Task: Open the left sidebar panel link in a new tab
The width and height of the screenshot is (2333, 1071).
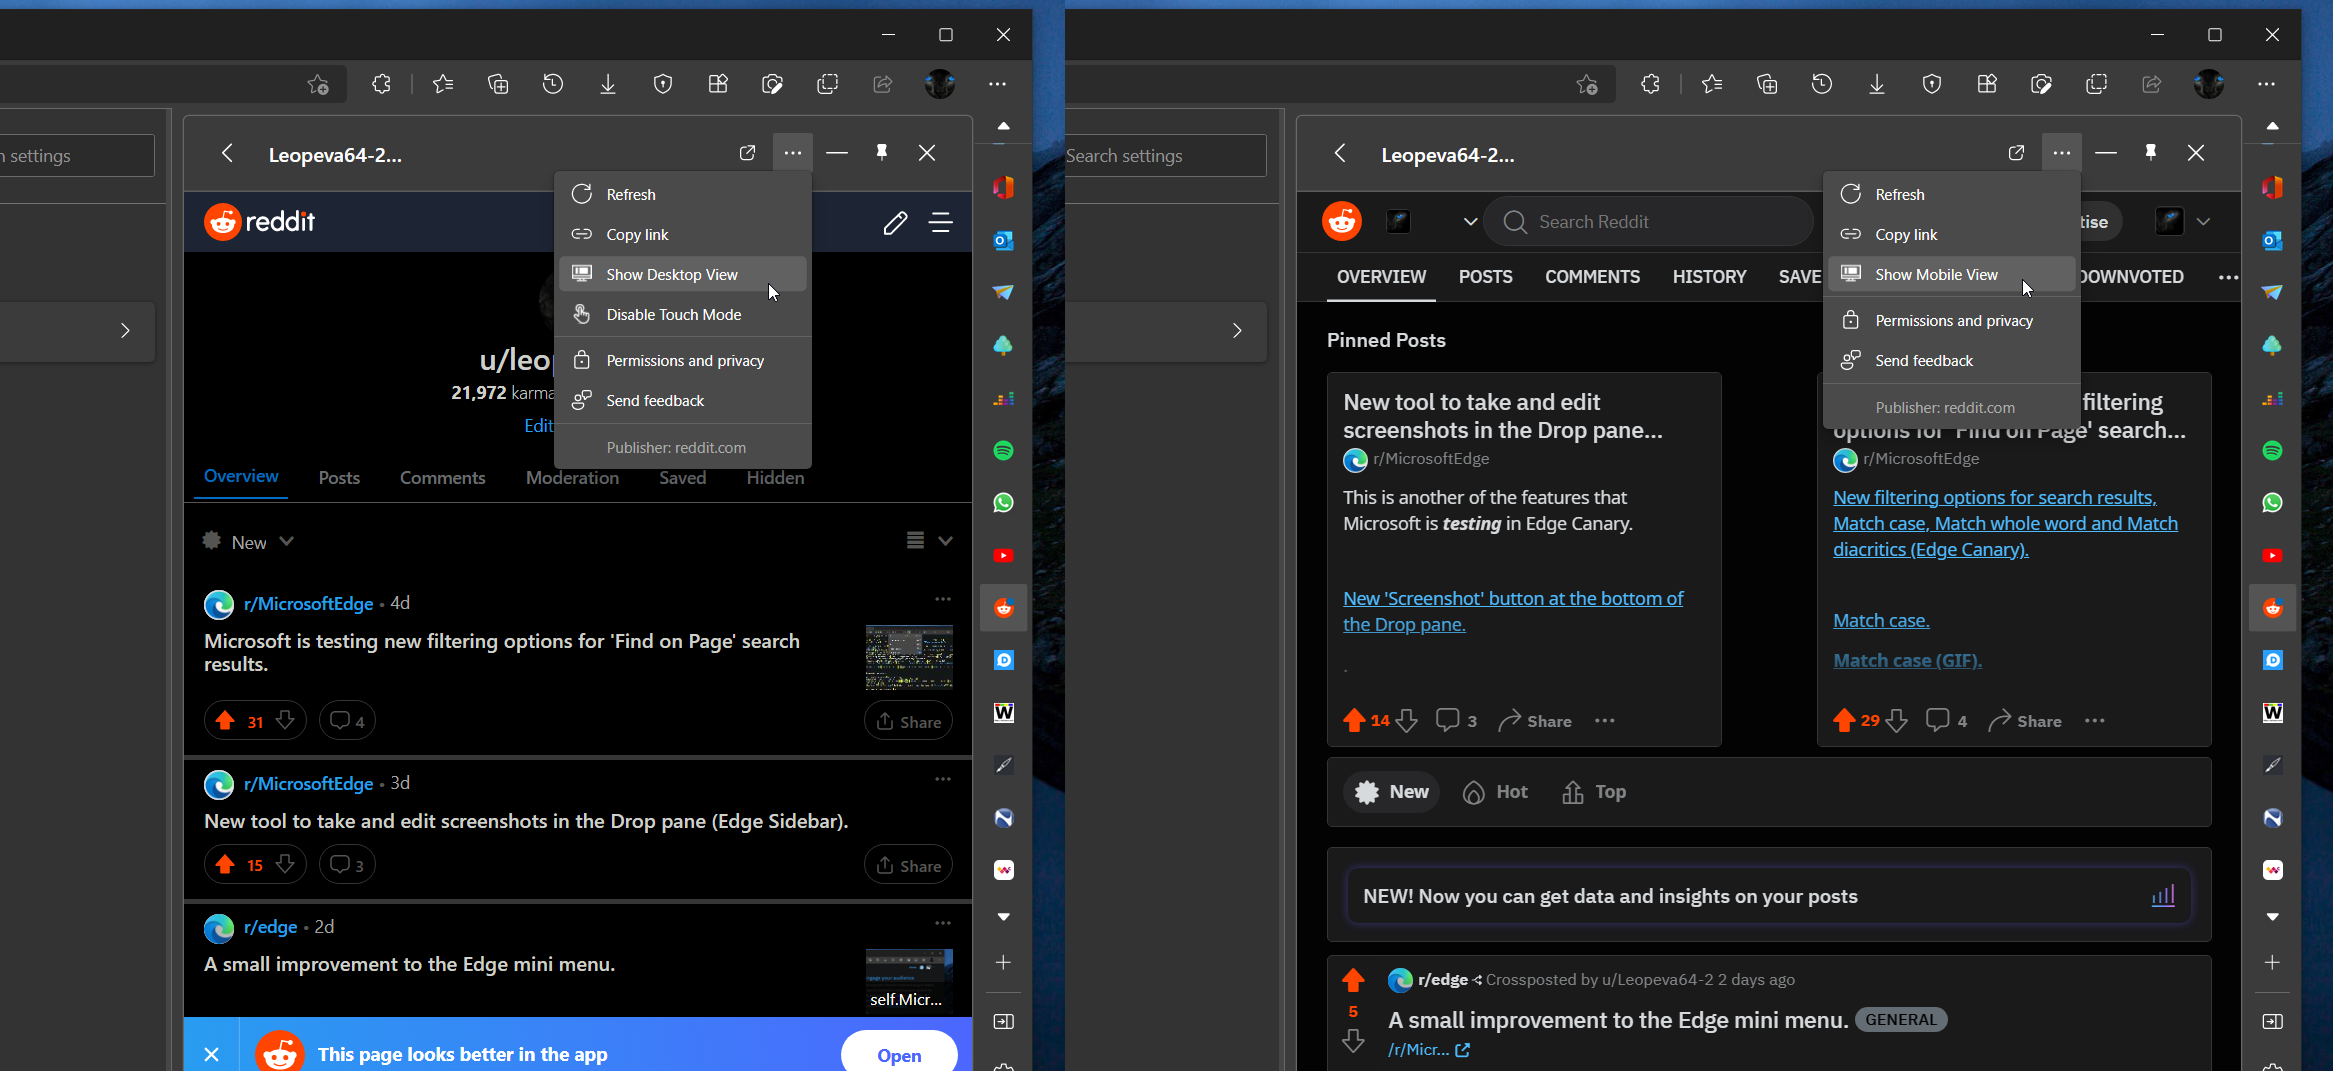Action: (747, 153)
